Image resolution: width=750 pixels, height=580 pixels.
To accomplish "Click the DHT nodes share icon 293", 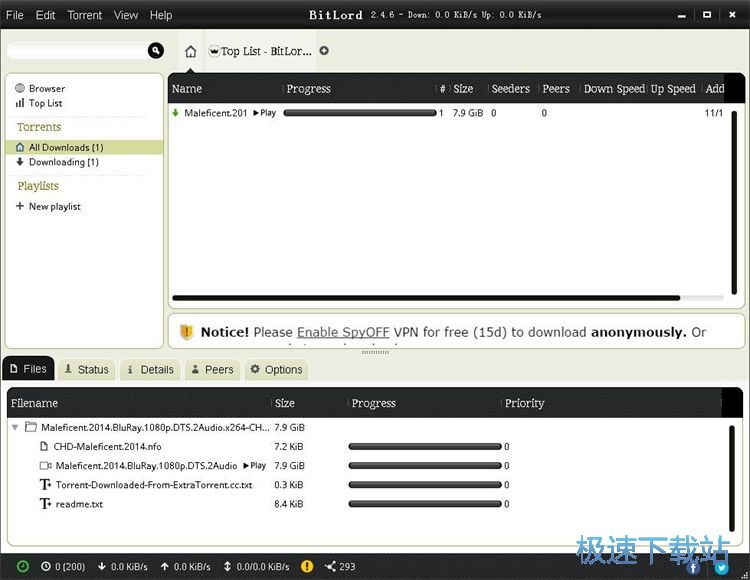I will pyautogui.click(x=330, y=566).
